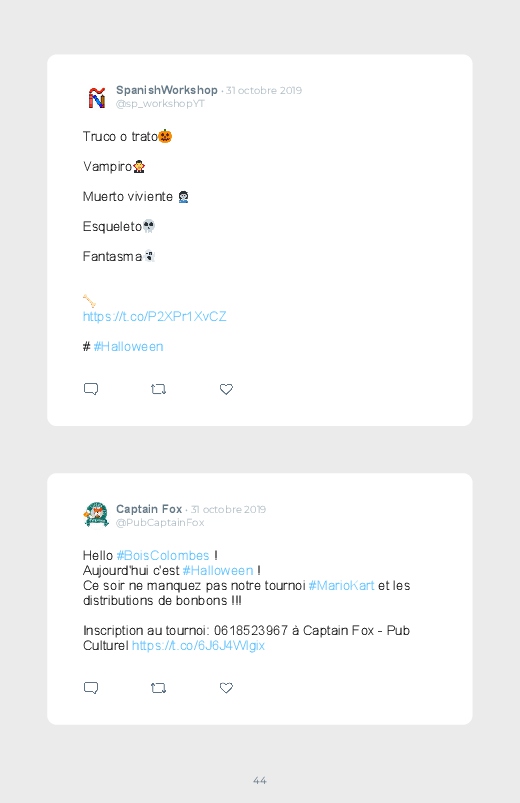Open the Captain Fox account name

(149, 509)
